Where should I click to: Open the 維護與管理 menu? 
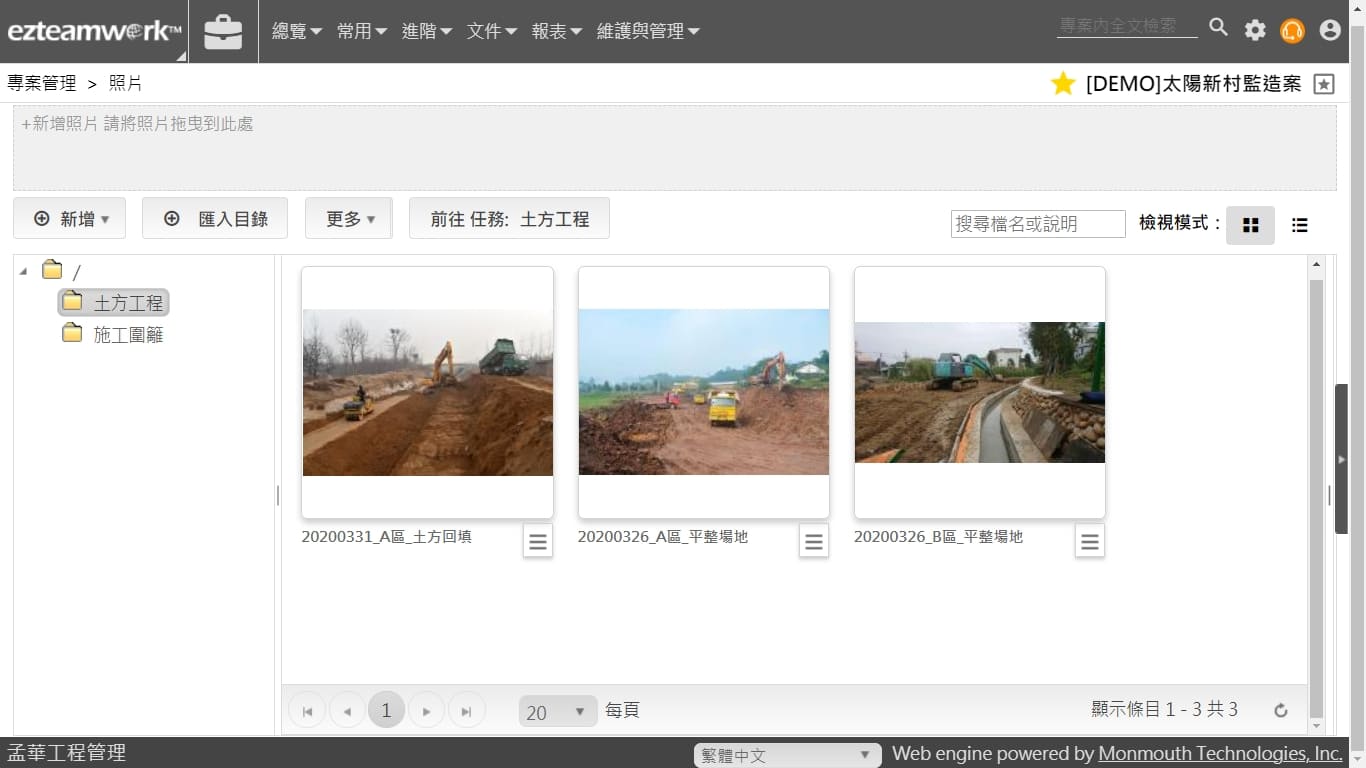tap(647, 31)
